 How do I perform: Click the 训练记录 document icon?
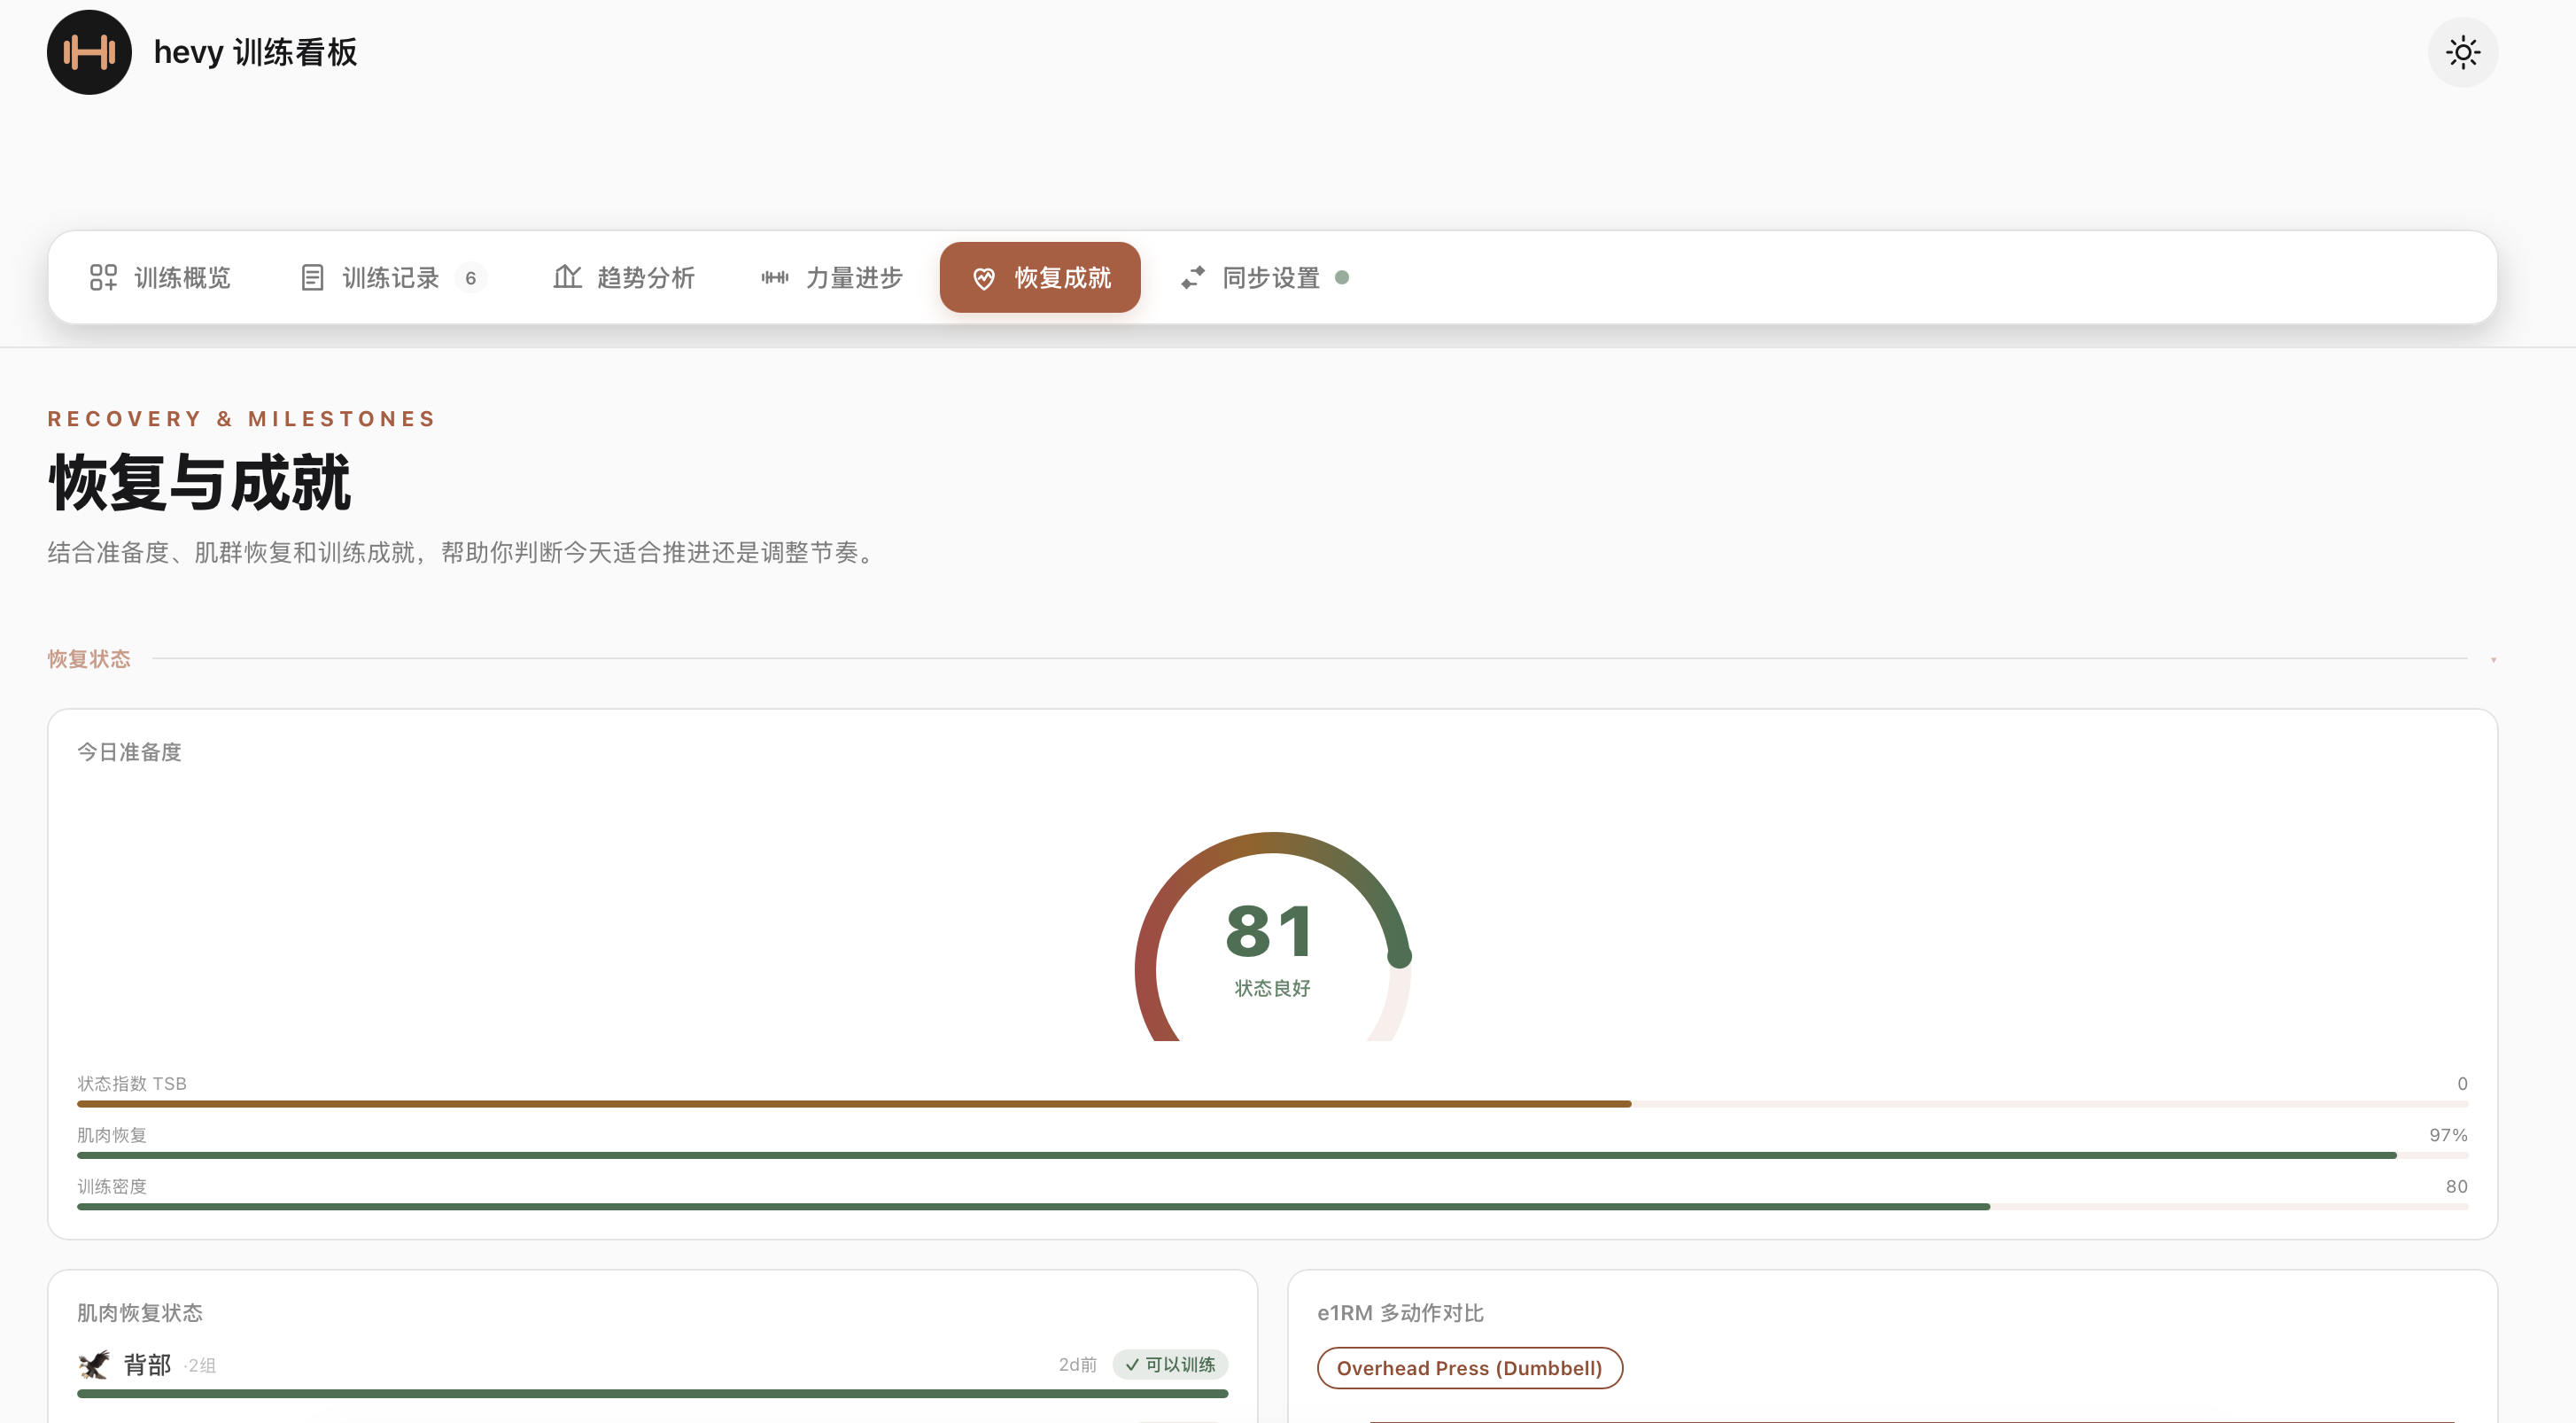coord(312,278)
